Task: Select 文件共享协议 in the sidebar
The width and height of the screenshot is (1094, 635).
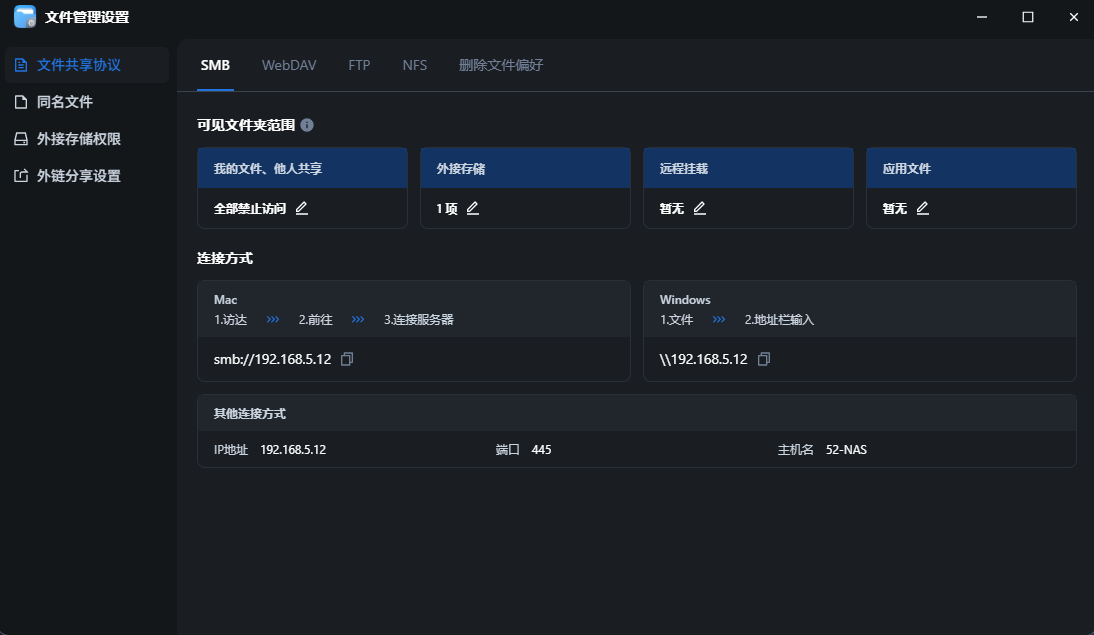Action: coord(79,65)
